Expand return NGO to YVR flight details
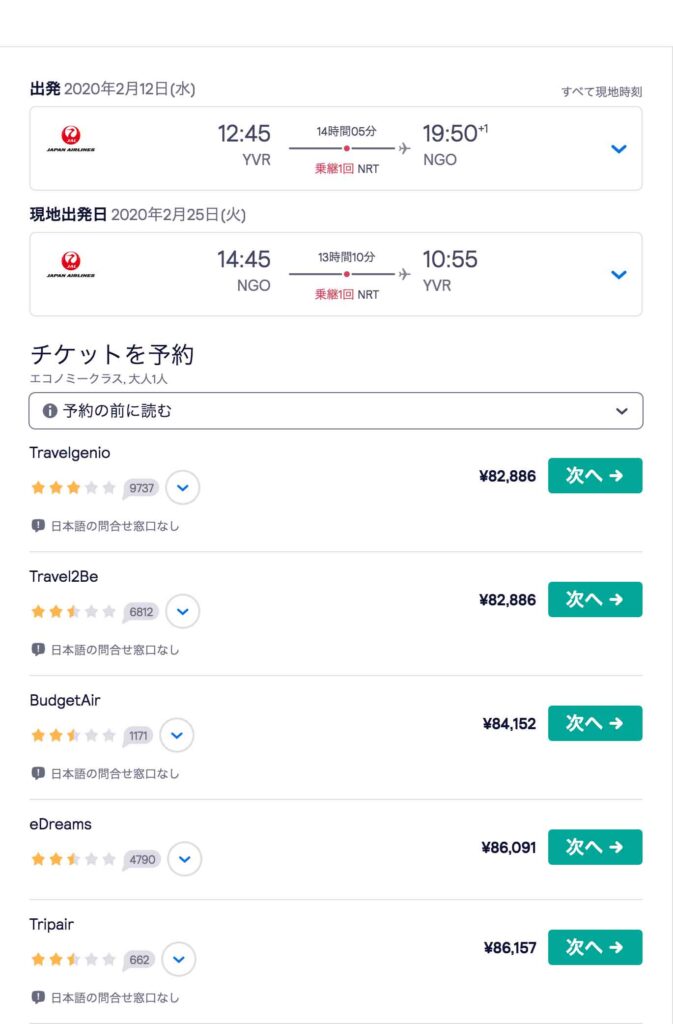 pos(618,275)
